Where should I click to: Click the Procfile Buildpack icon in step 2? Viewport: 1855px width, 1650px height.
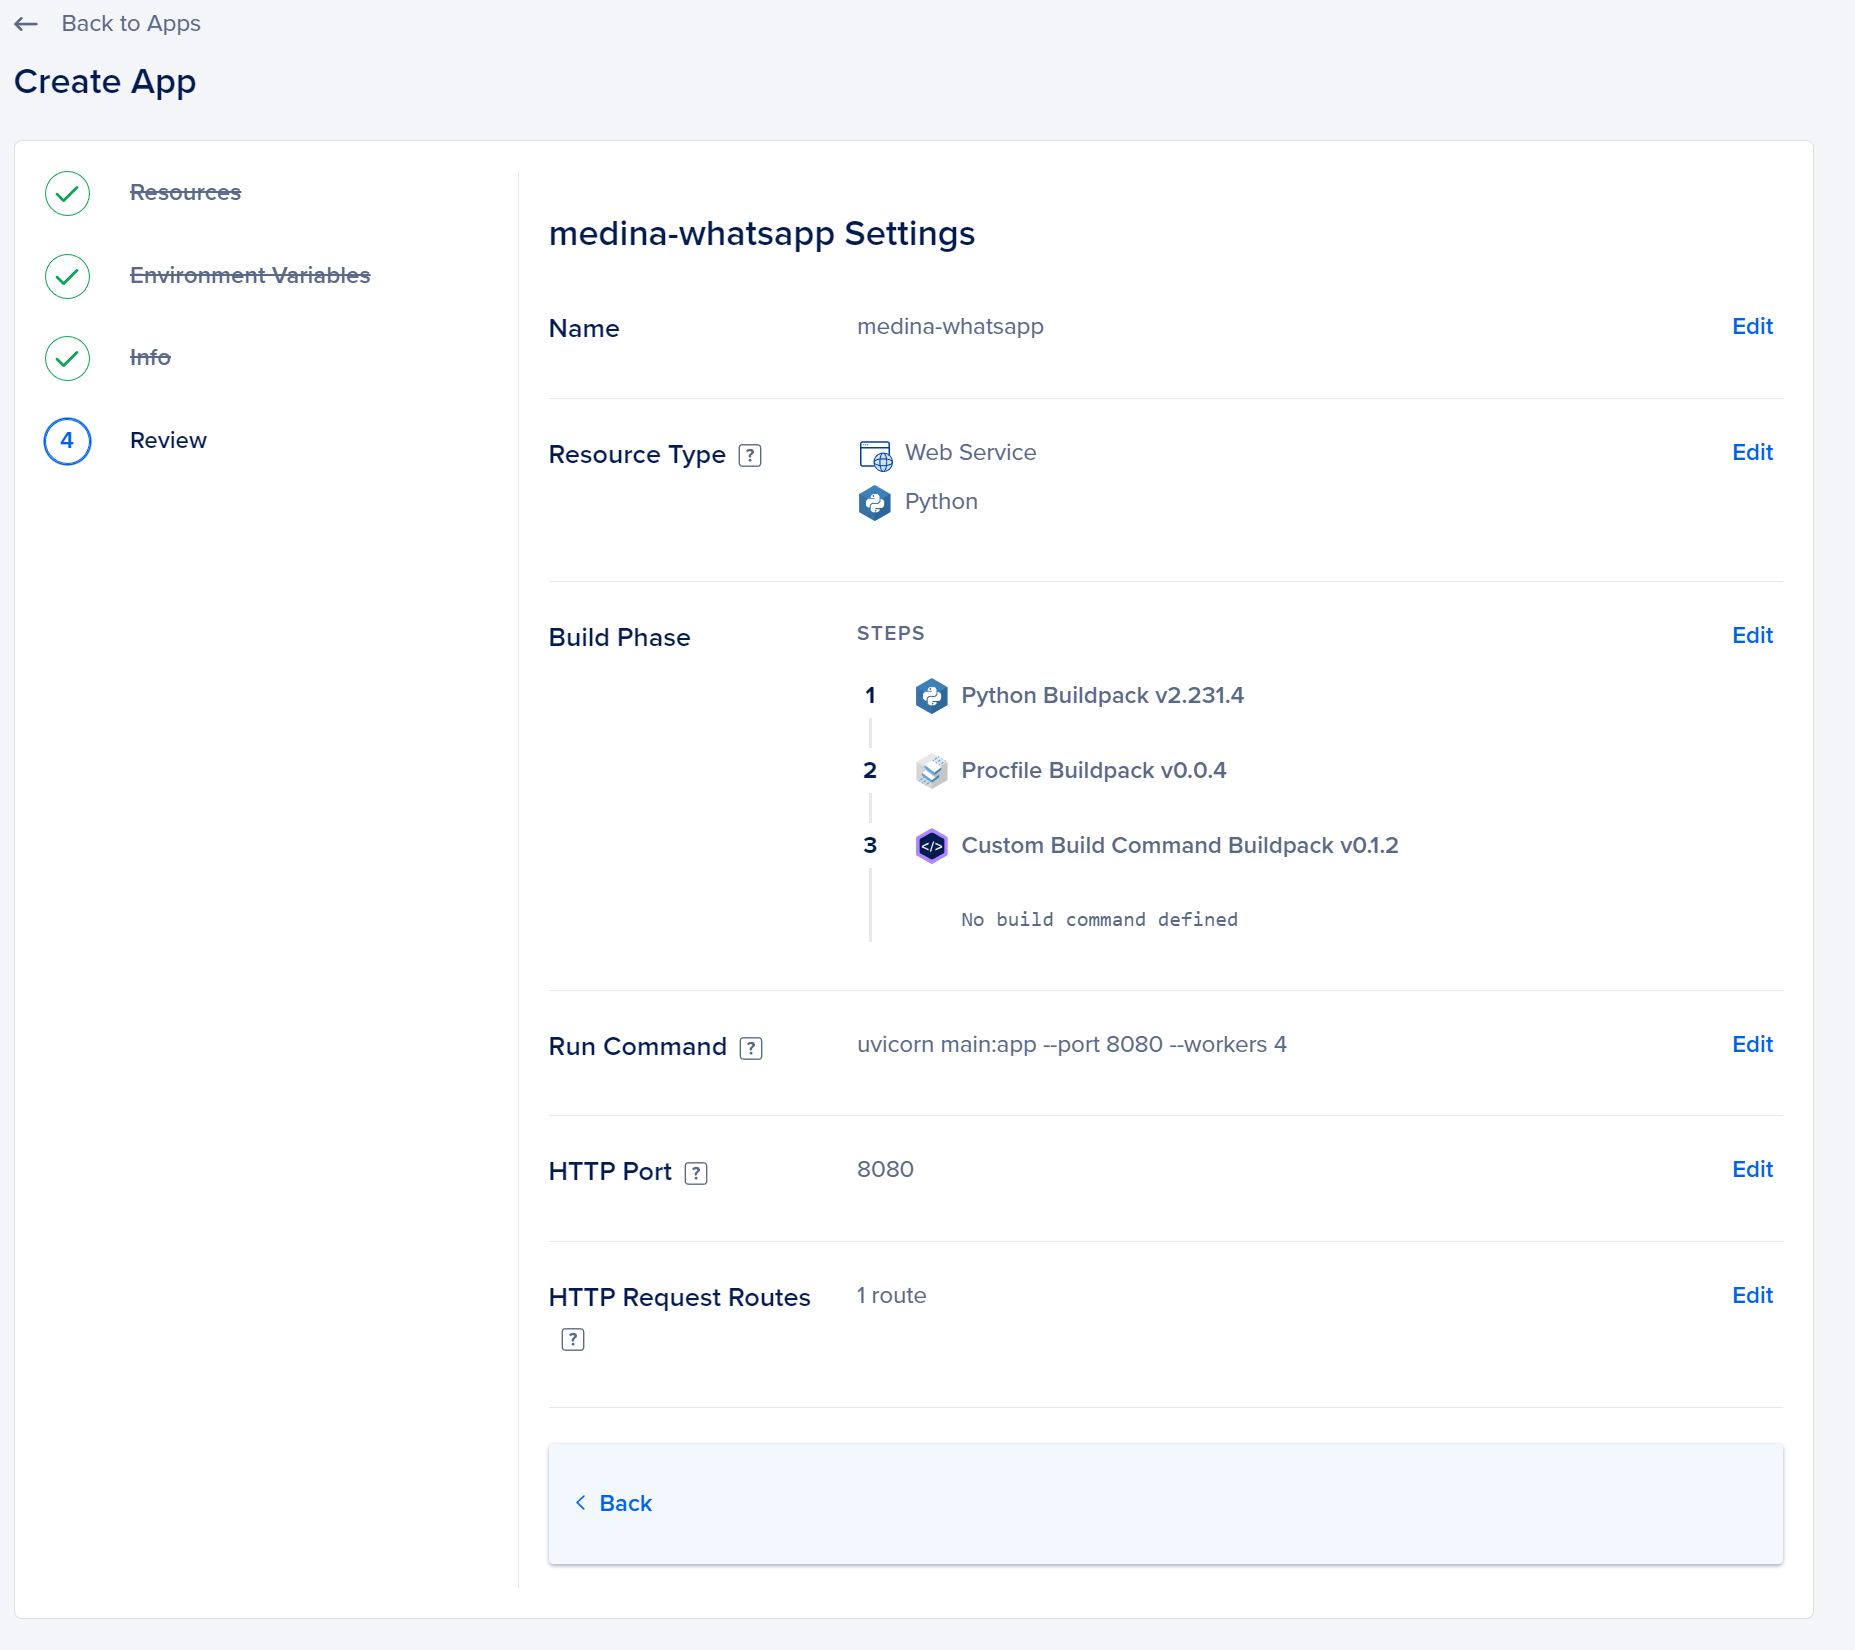point(931,771)
